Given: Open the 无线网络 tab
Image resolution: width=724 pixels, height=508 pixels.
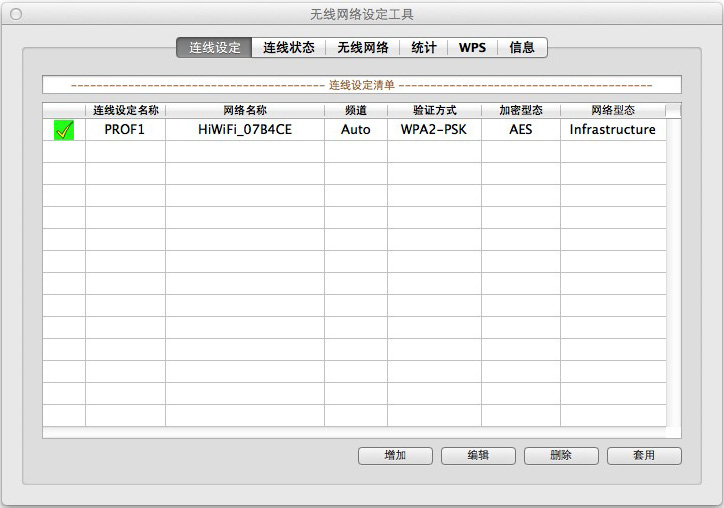Looking at the screenshot, I should pyautogui.click(x=362, y=48).
